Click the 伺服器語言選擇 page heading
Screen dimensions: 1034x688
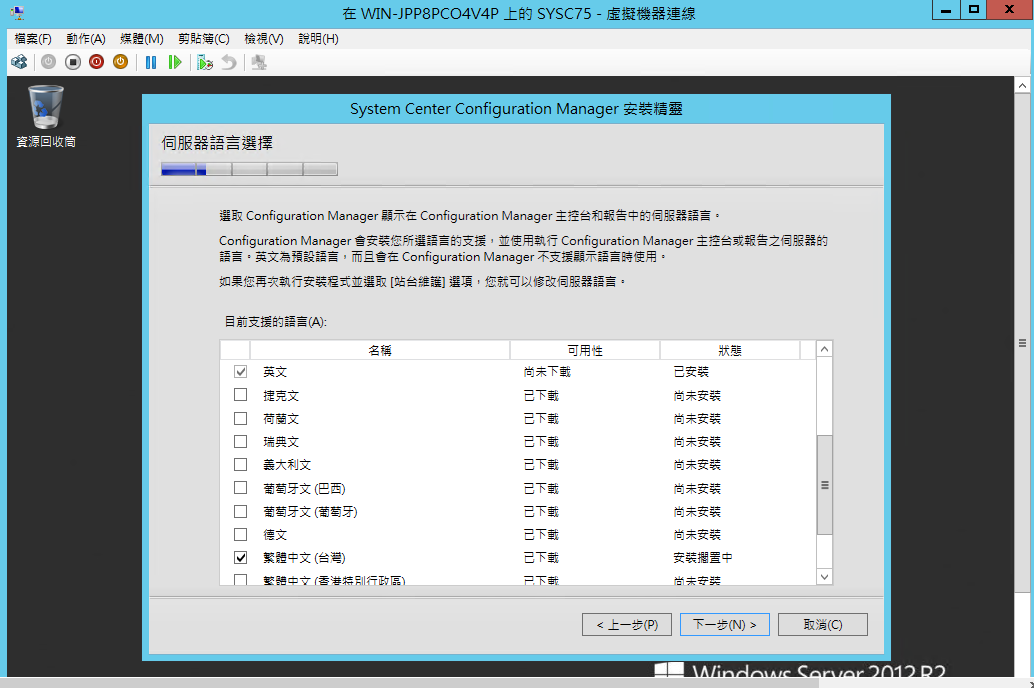pos(217,143)
